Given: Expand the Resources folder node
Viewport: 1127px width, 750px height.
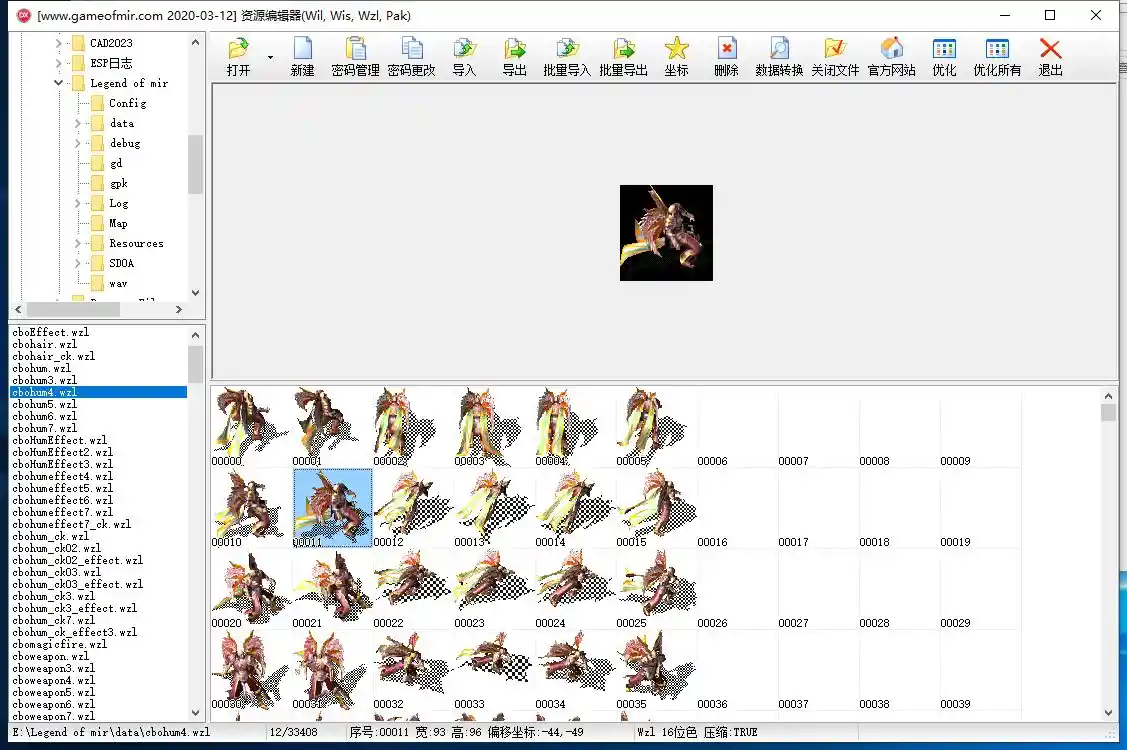Looking at the screenshot, I should click(78, 244).
